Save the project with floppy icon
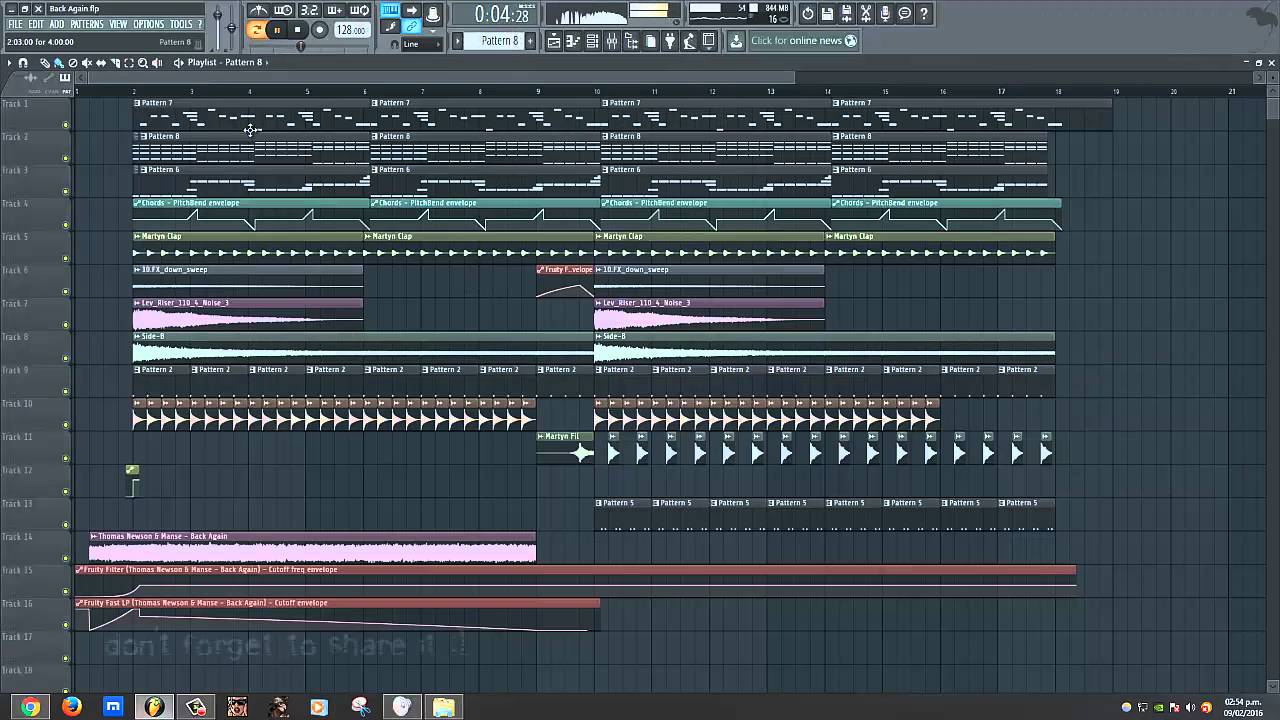Viewport: 1280px width, 720px height. (827, 13)
